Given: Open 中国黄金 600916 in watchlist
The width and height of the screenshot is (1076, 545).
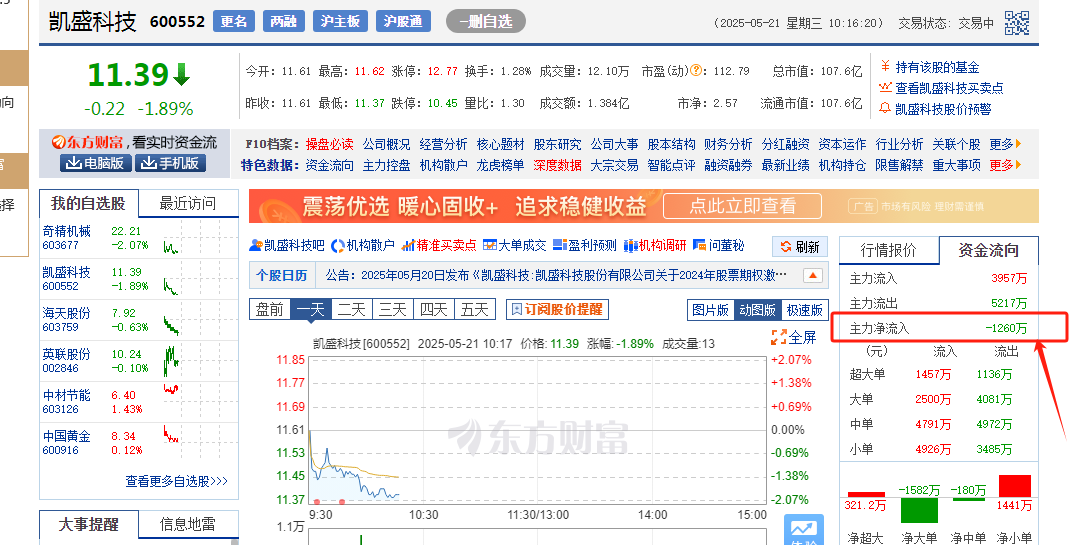Looking at the screenshot, I should 67,443.
